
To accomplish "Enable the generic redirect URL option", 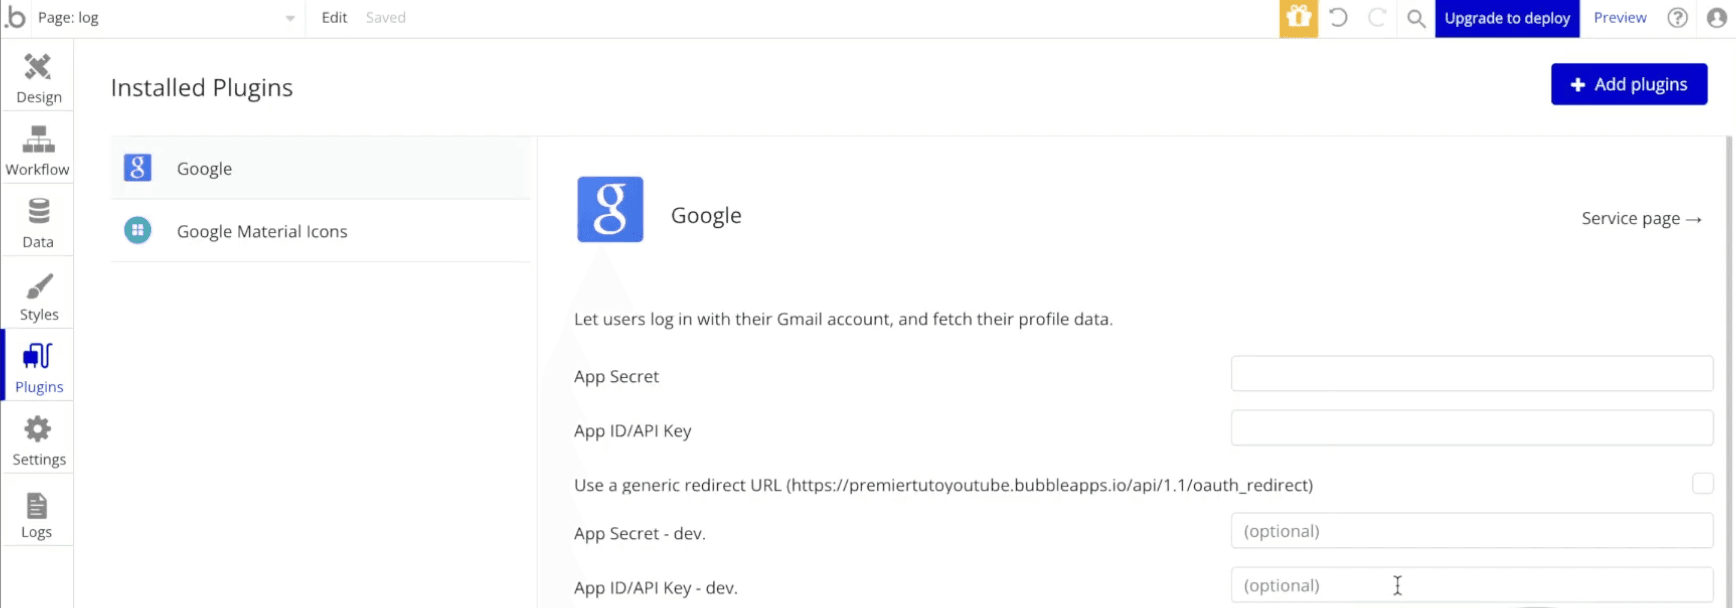I will [1702, 483].
